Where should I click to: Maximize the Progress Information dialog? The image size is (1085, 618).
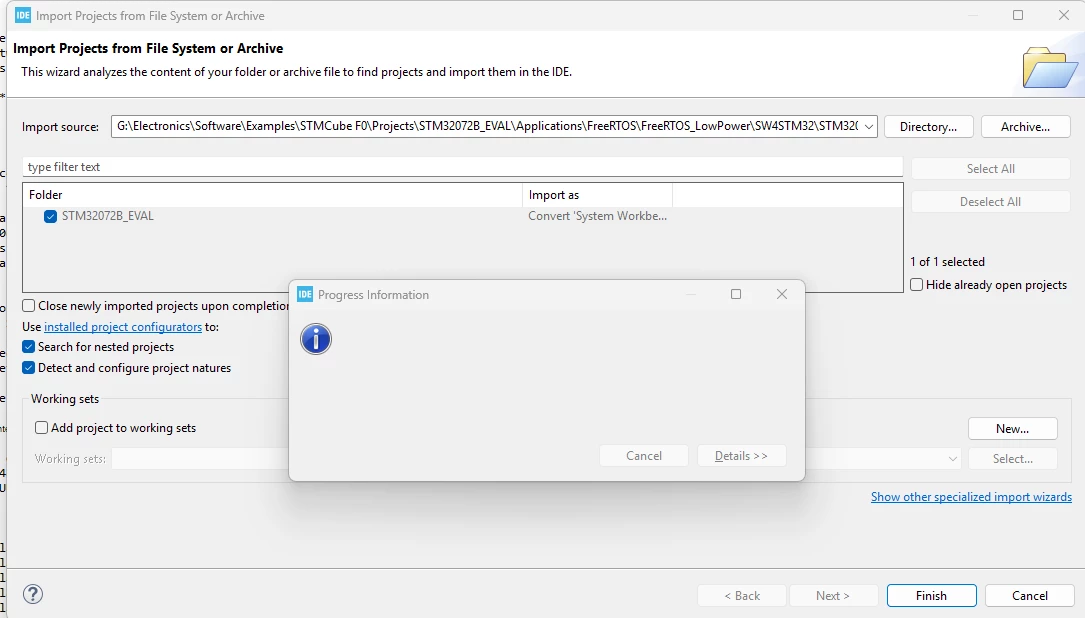pos(736,294)
